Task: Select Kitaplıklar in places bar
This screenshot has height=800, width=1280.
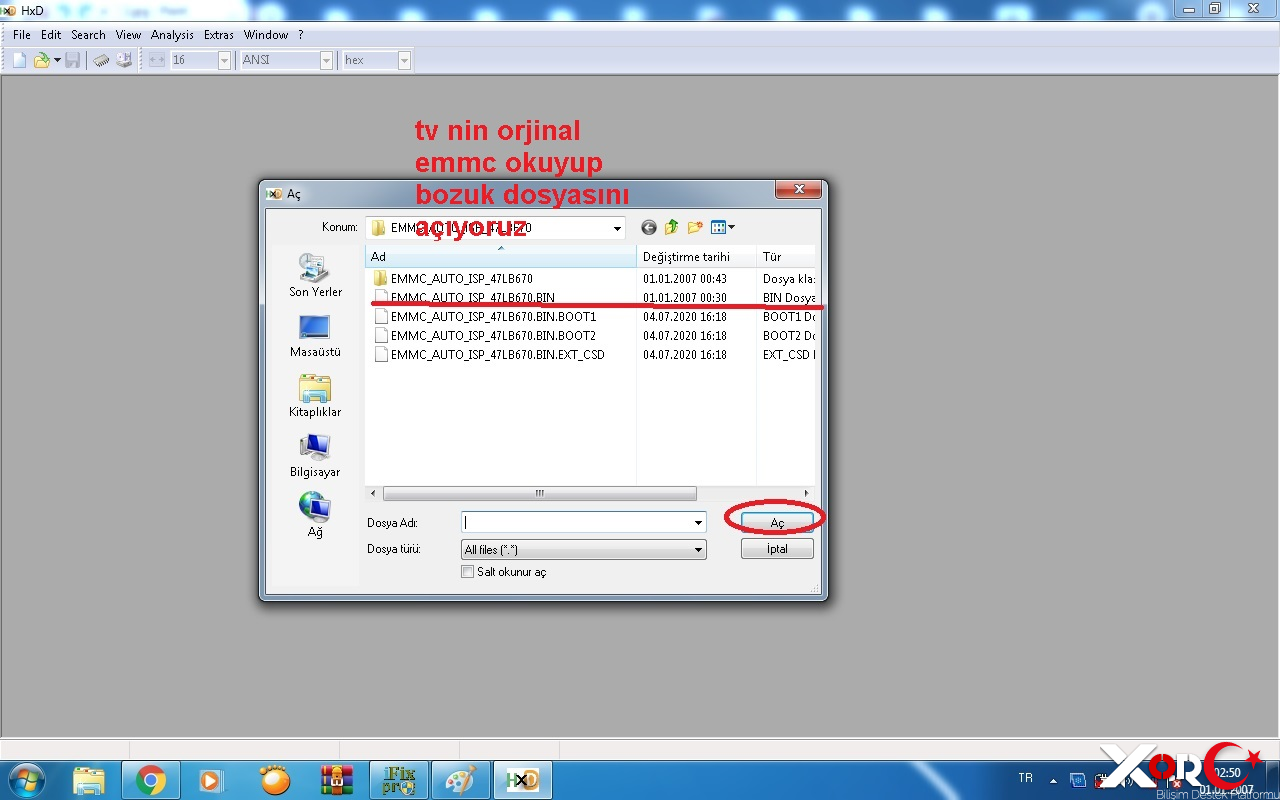Action: (x=315, y=396)
